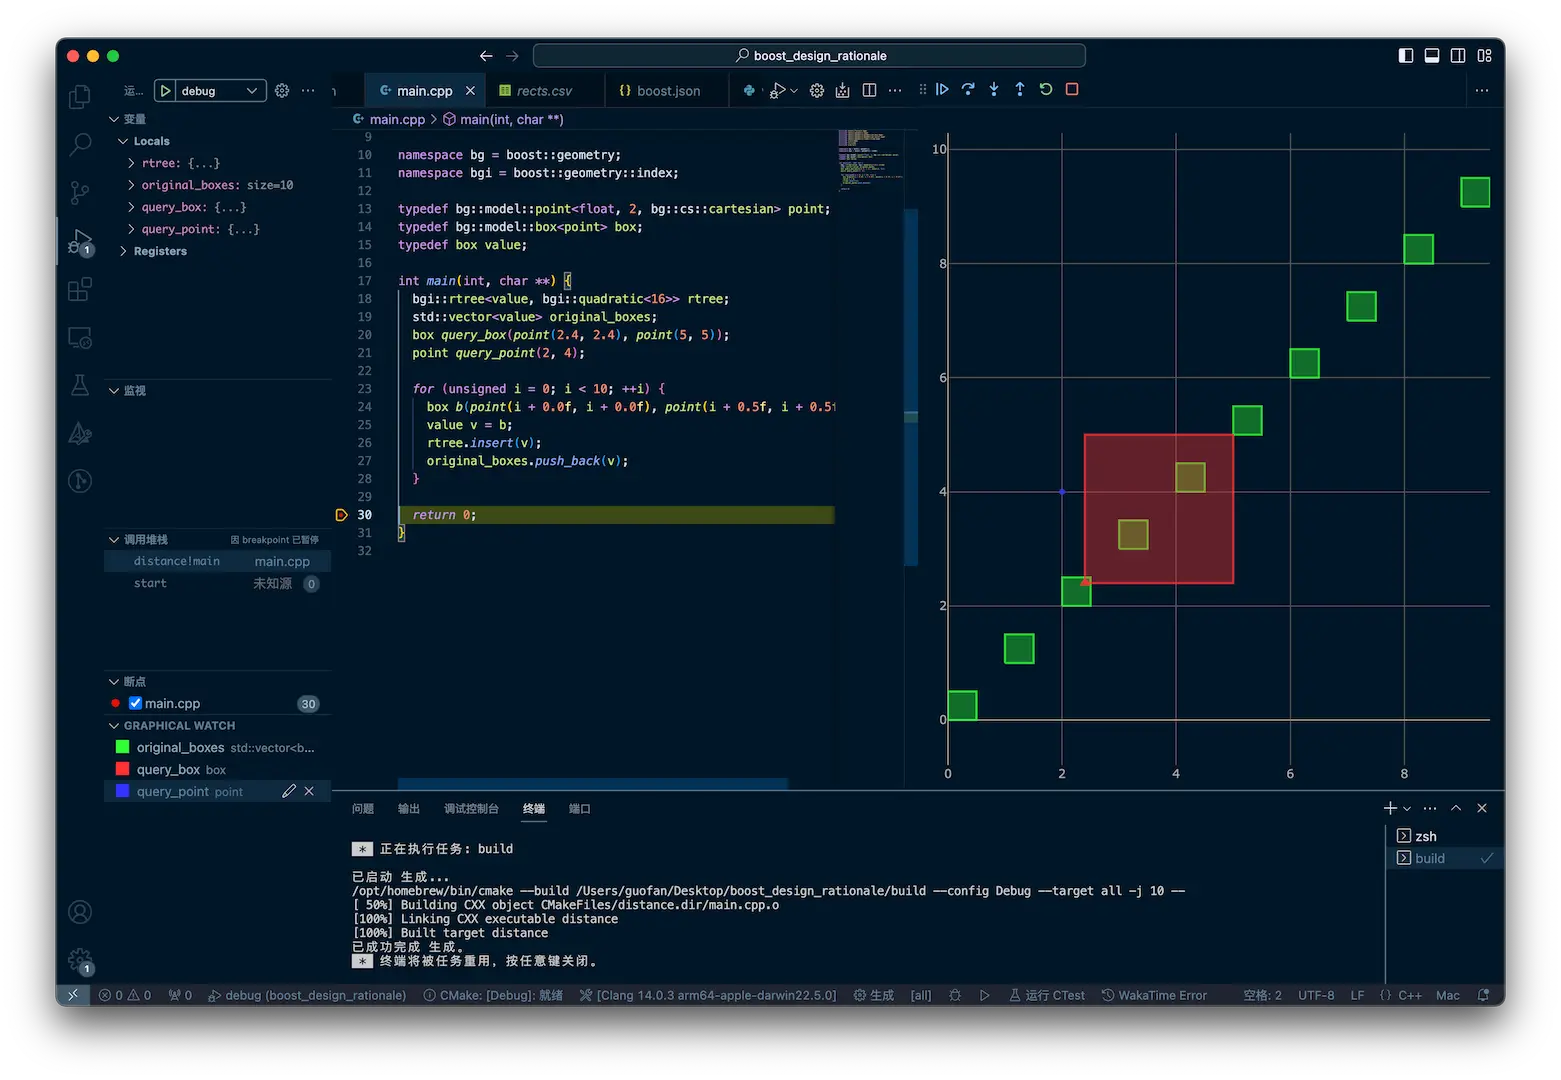Image resolution: width=1561 pixels, height=1080 pixels.
Task: Open the Remote Explorer view
Action: (80, 338)
